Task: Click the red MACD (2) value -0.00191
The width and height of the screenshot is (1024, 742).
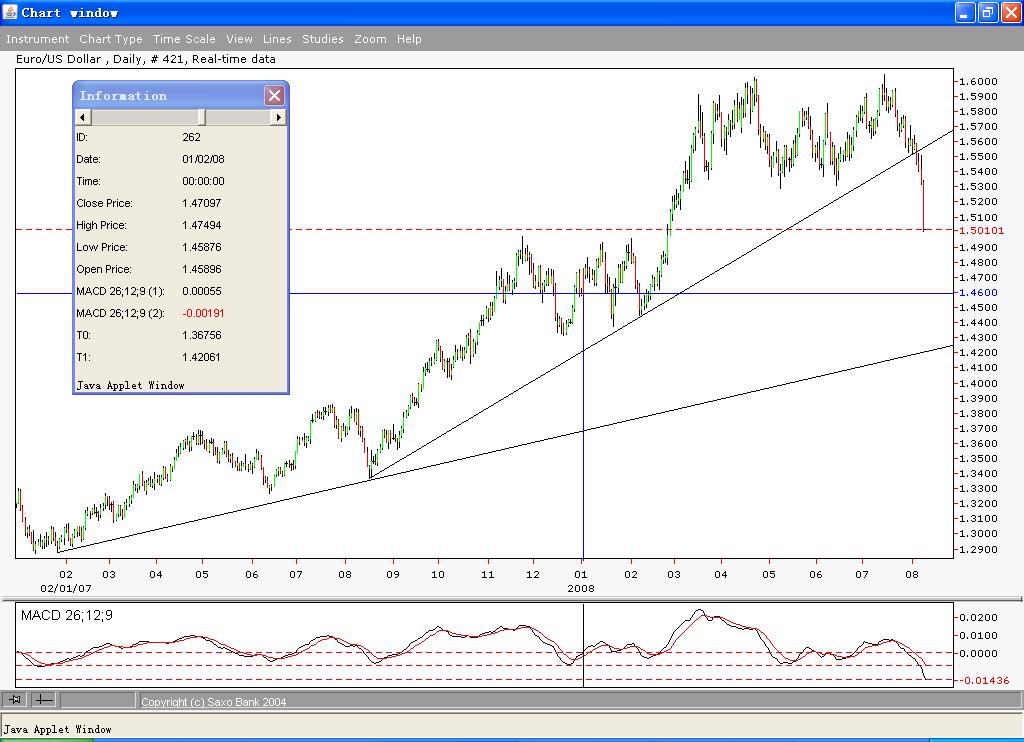Action: (203, 314)
